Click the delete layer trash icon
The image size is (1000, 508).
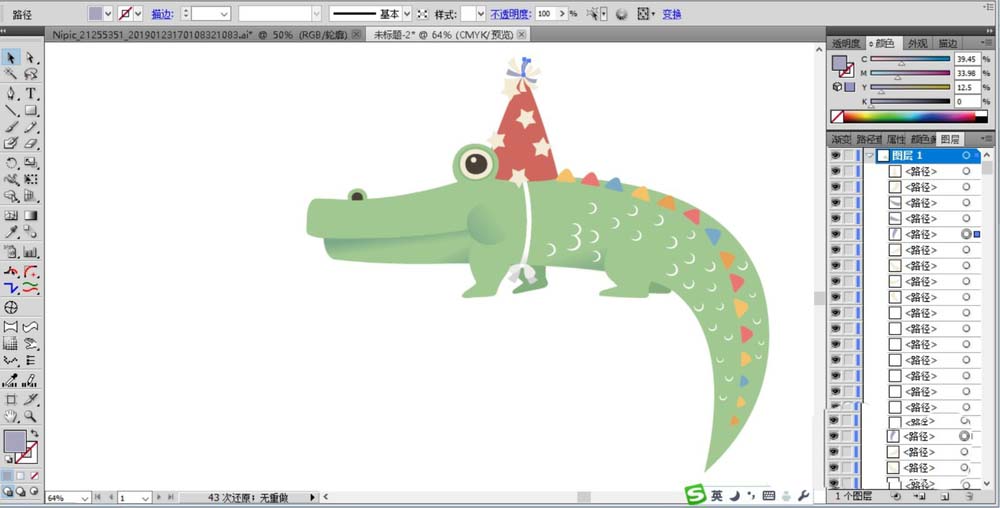[970, 496]
